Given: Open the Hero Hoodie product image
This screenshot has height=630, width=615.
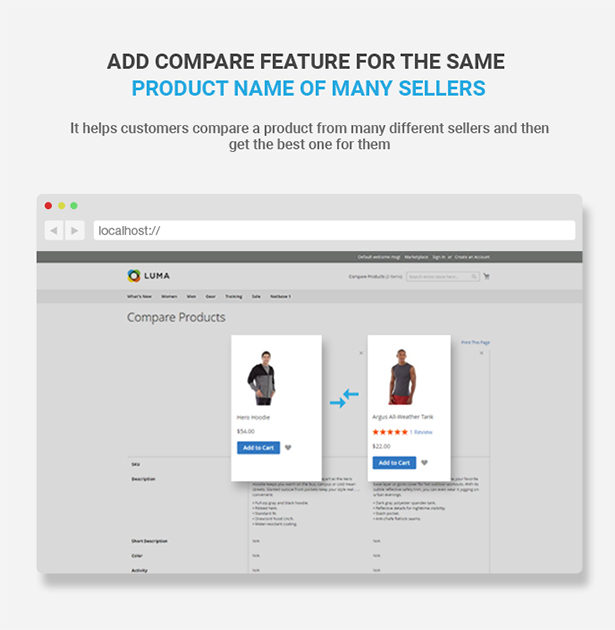Looking at the screenshot, I should [x=262, y=378].
